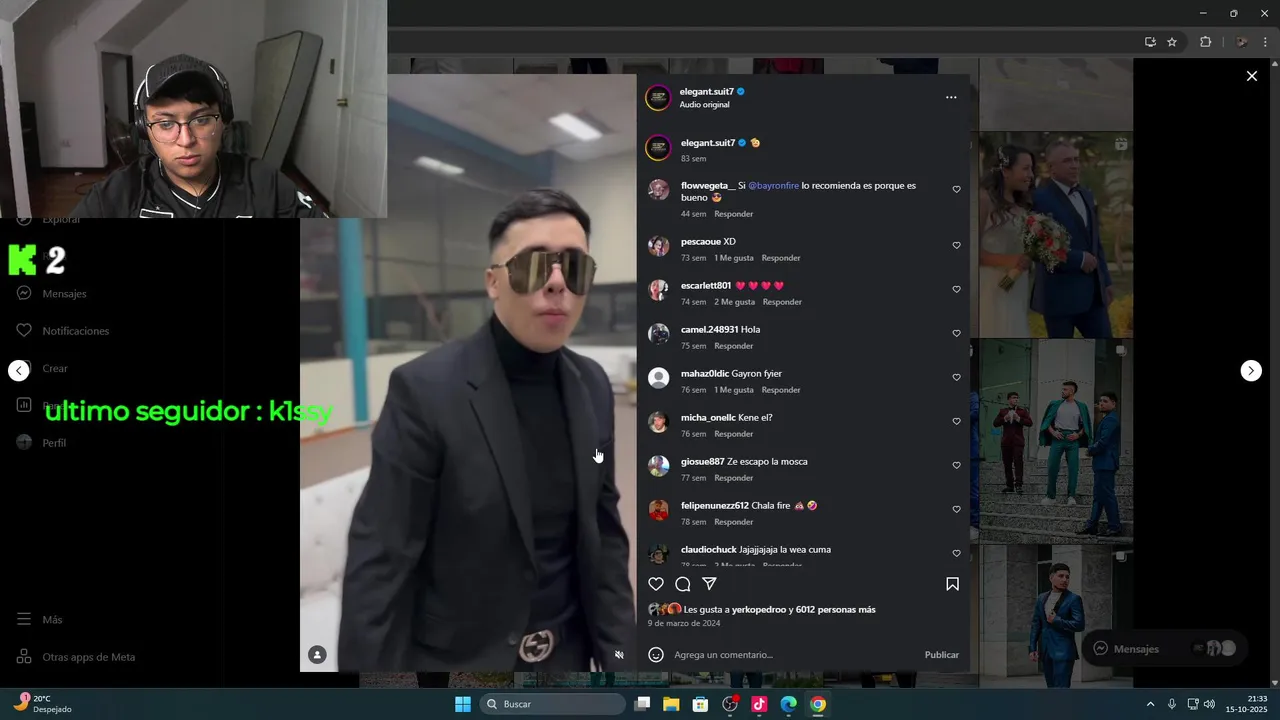View the '6012 personas más' likes list
Image resolution: width=1280 pixels, height=720 pixels.
click(836, 610)
